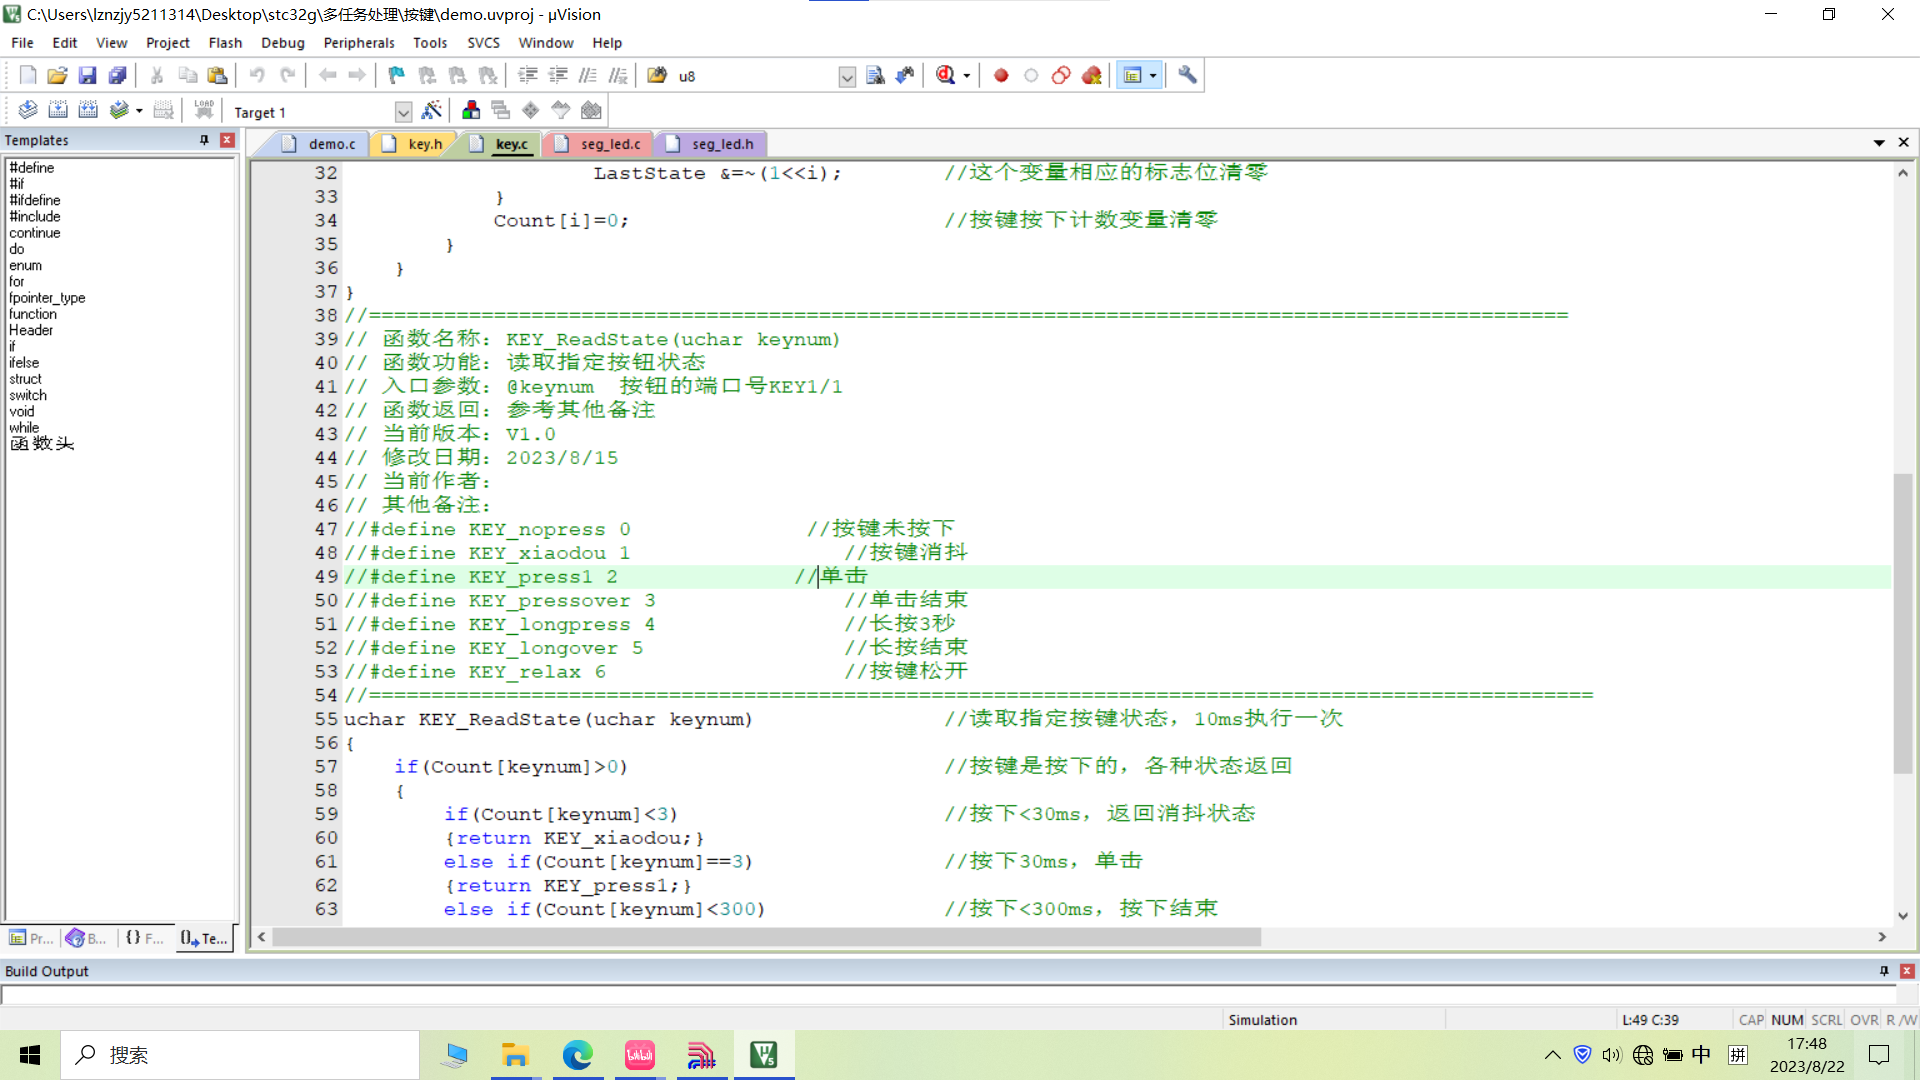
Task: Click the Translate current file icon
Action: click(x=28, y=110)
